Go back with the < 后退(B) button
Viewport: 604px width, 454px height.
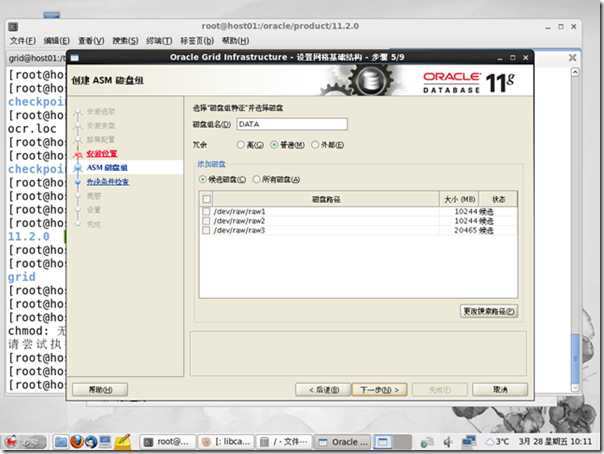(x=323, y=390)
